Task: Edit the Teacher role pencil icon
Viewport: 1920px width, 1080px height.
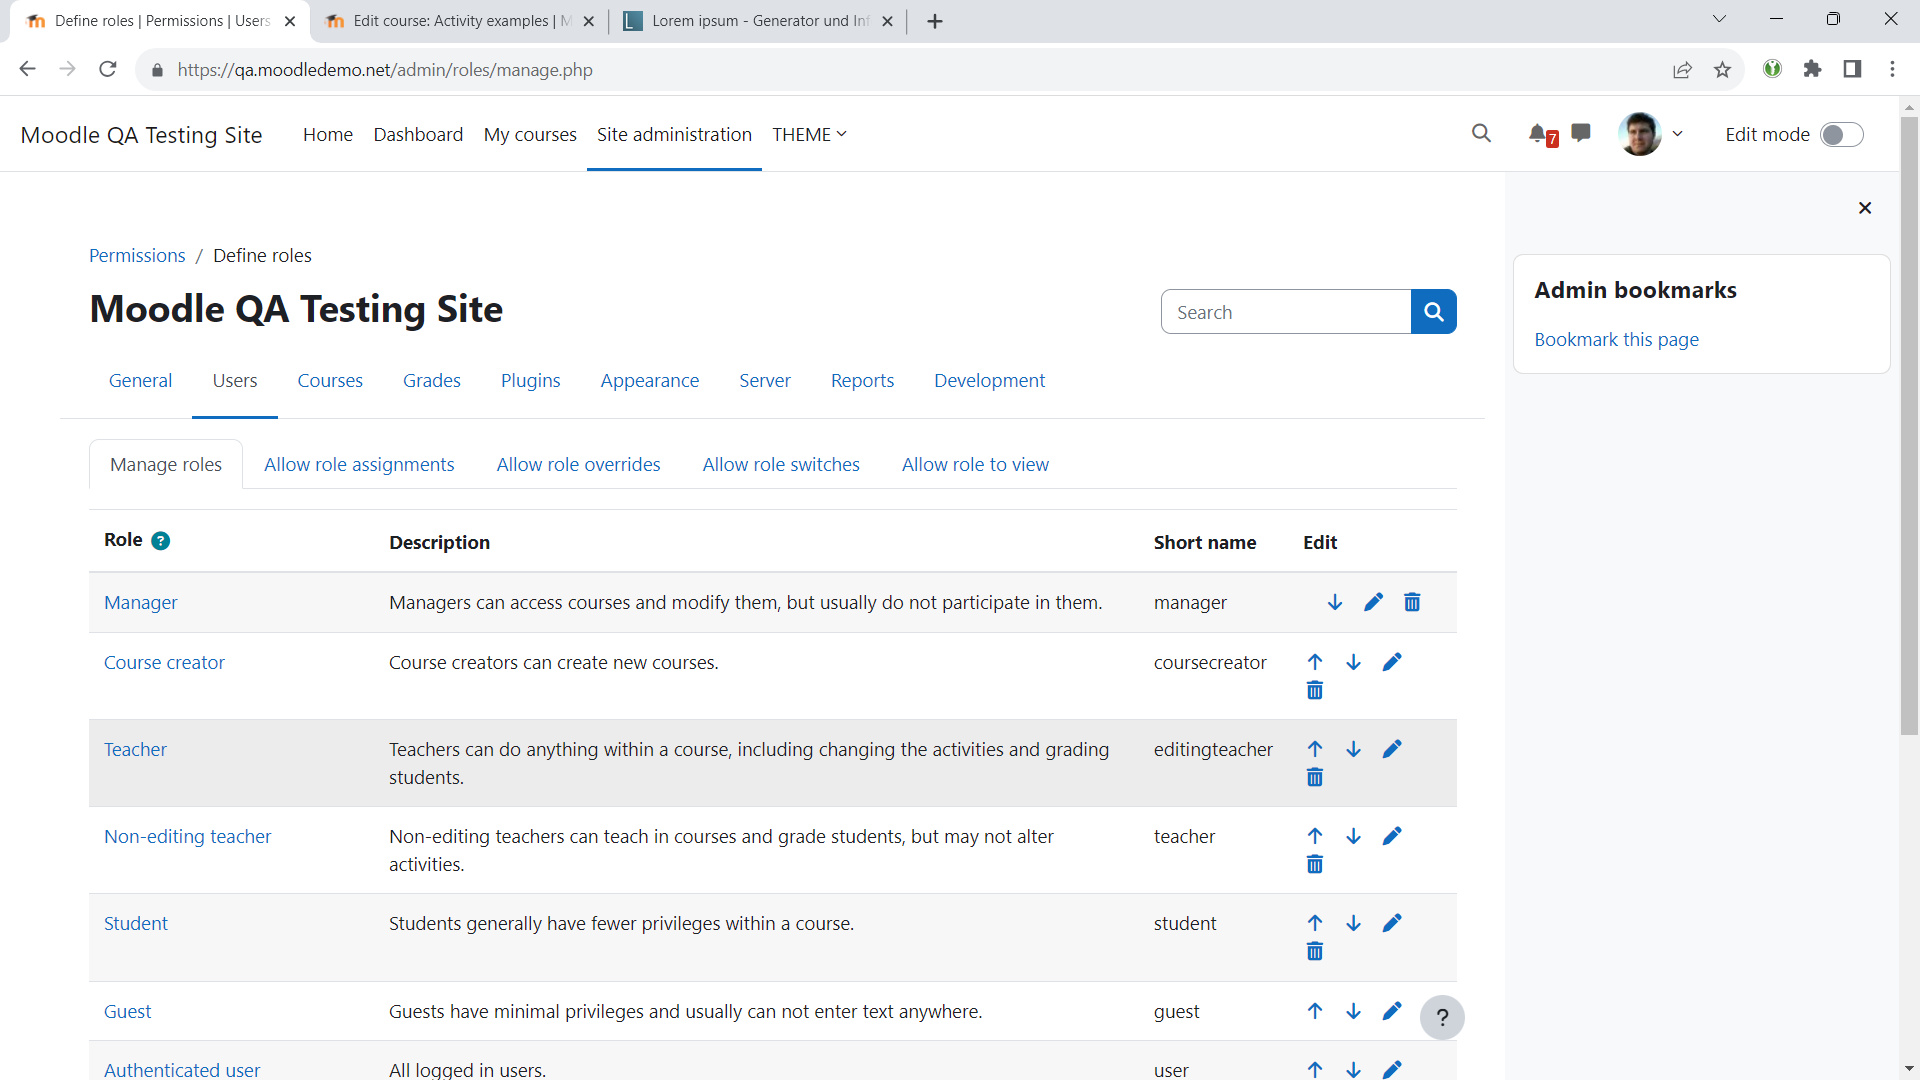Action: 1392,749
